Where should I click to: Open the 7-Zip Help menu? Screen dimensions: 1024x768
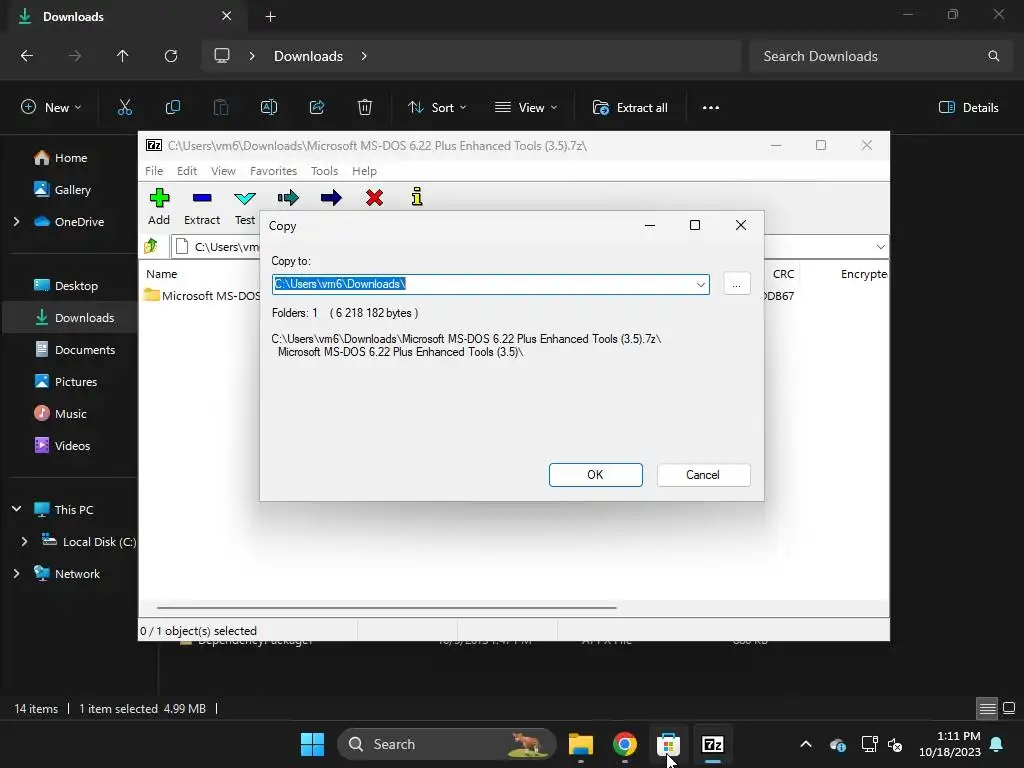[x=364, y=171]
